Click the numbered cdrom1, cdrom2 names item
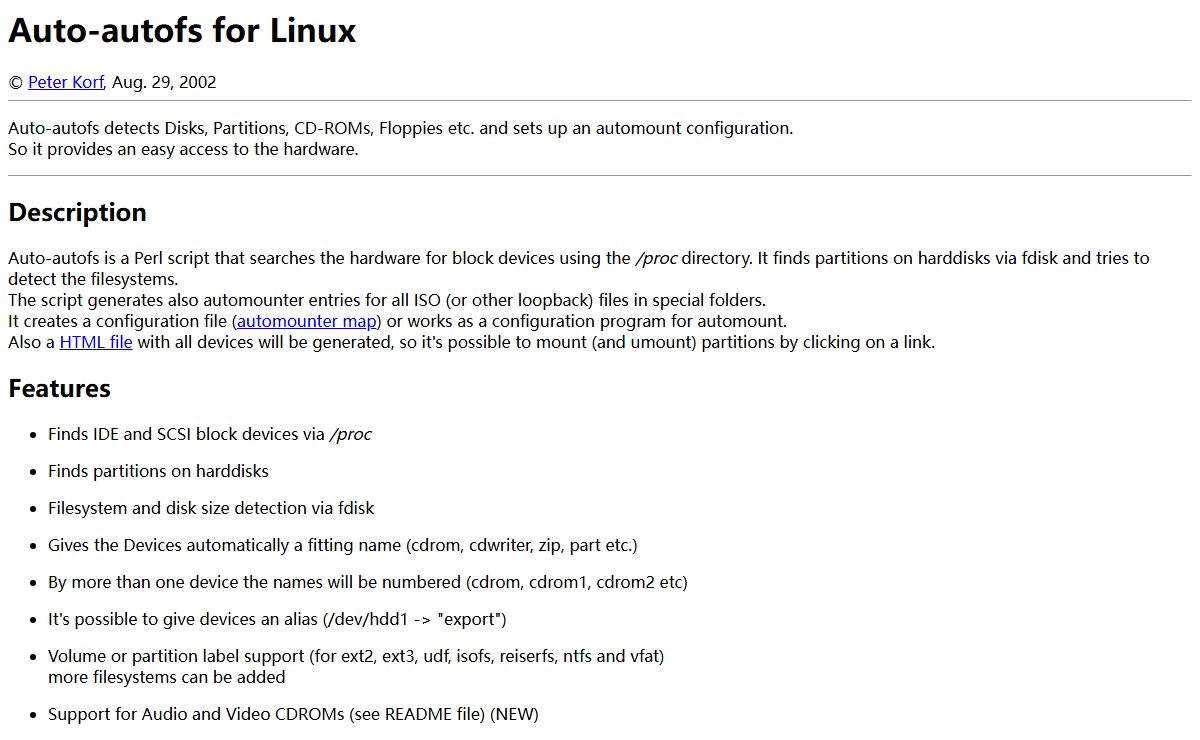1200x740 pixels. click(x=368, y=582)
